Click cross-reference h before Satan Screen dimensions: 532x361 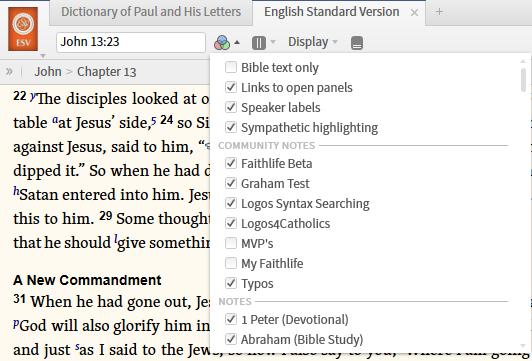pyautogui.click(x=16, y=191)
